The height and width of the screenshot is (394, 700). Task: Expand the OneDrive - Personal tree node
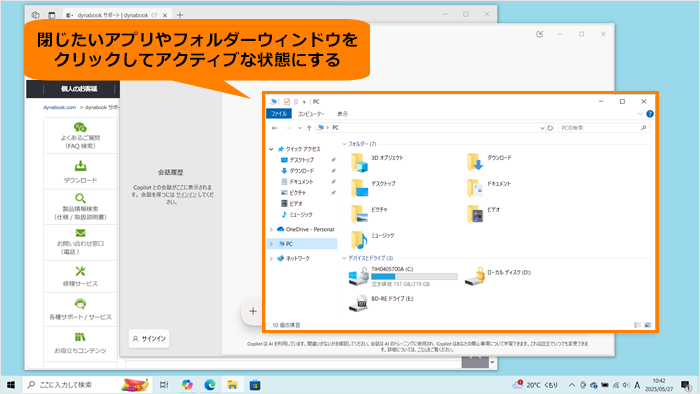pyautogui.click(x=271, y=229)
